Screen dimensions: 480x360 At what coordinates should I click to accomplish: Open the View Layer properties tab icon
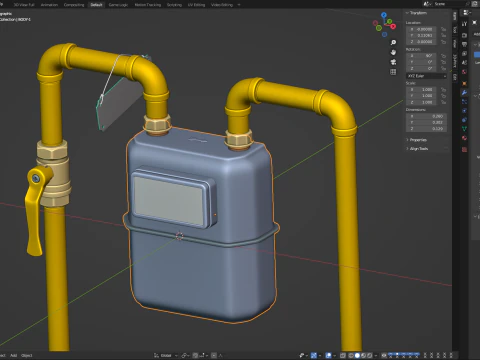tap(464, 53)
